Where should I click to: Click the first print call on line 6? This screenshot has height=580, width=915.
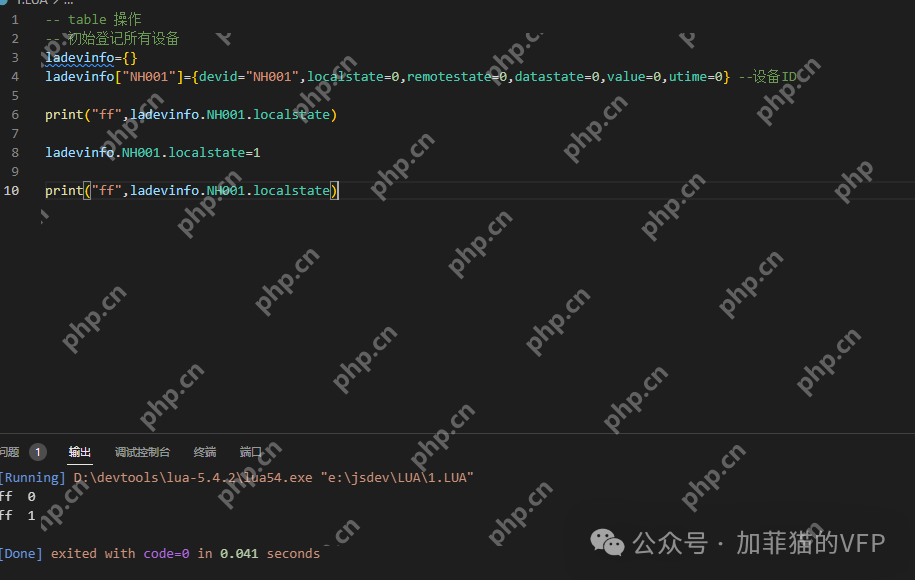(64, 114)
